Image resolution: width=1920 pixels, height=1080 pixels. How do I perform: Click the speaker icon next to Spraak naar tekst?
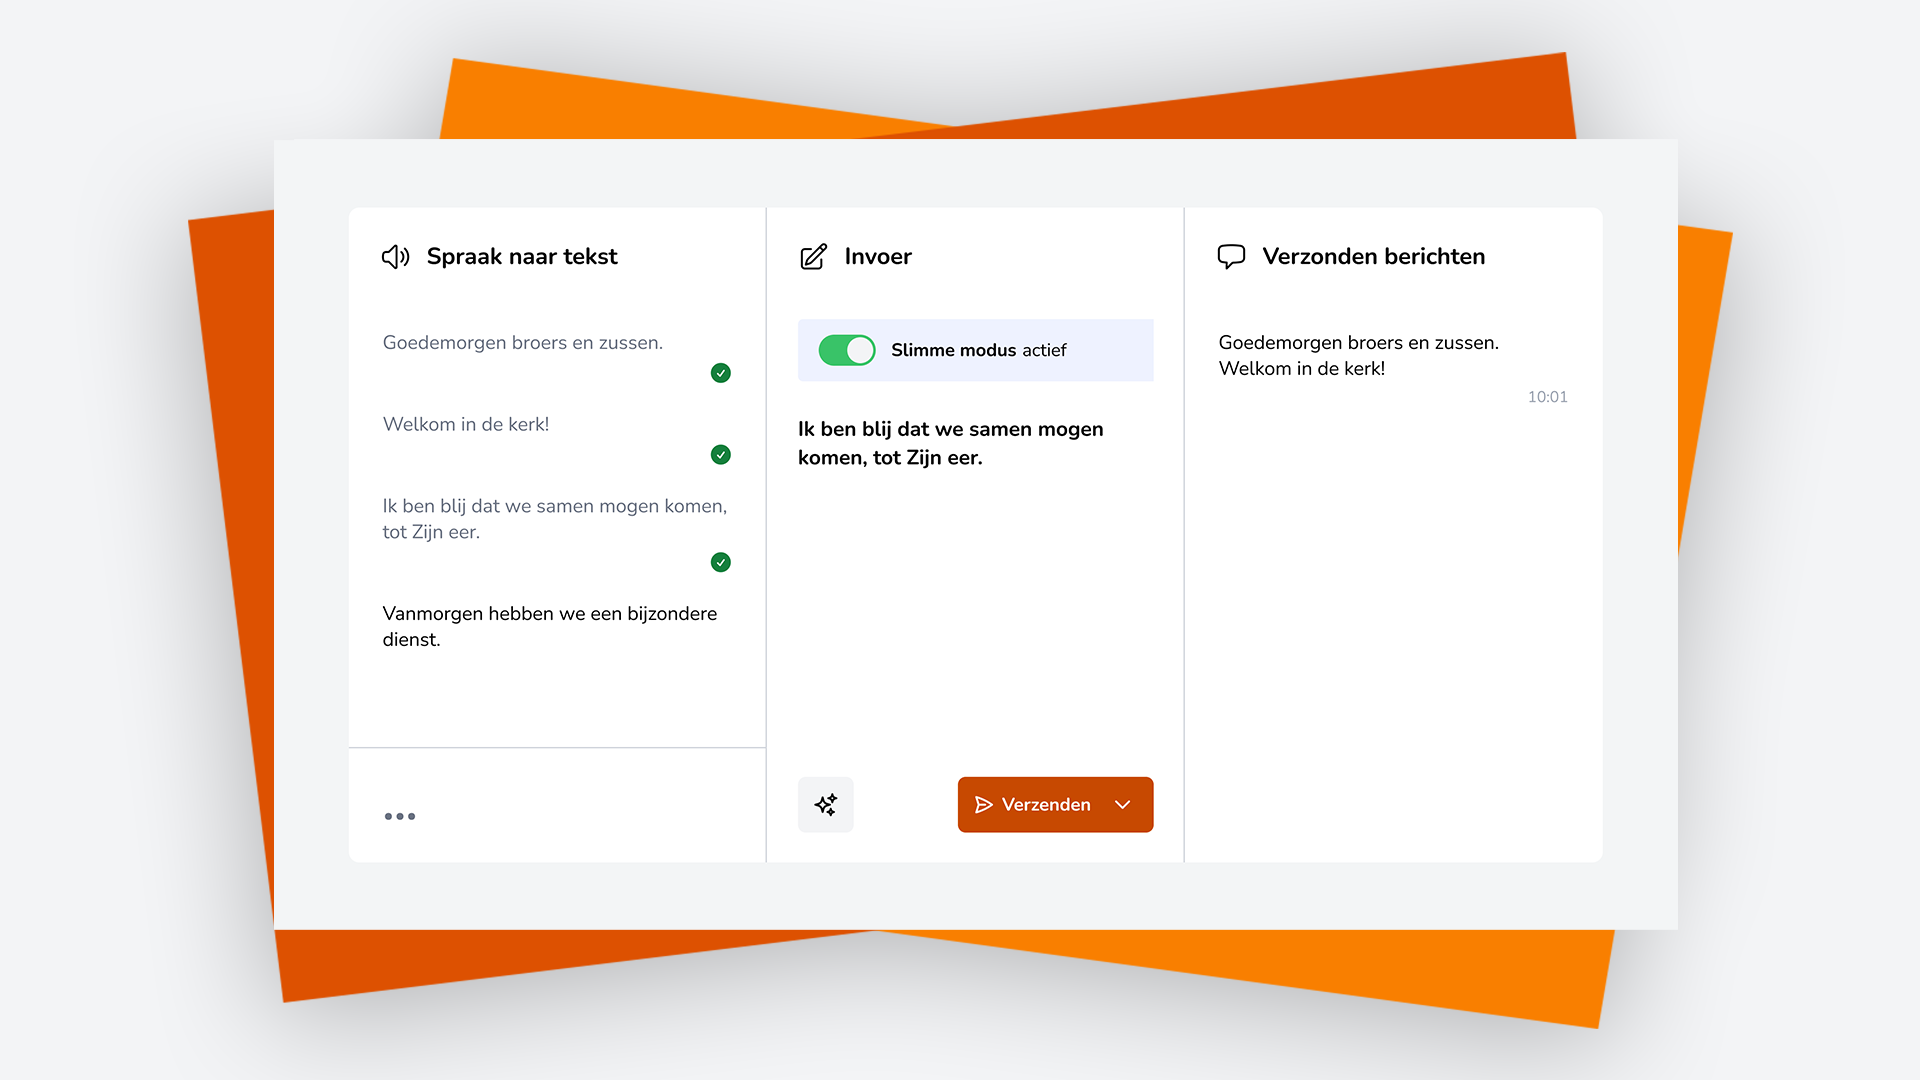(x=395, y=256)
